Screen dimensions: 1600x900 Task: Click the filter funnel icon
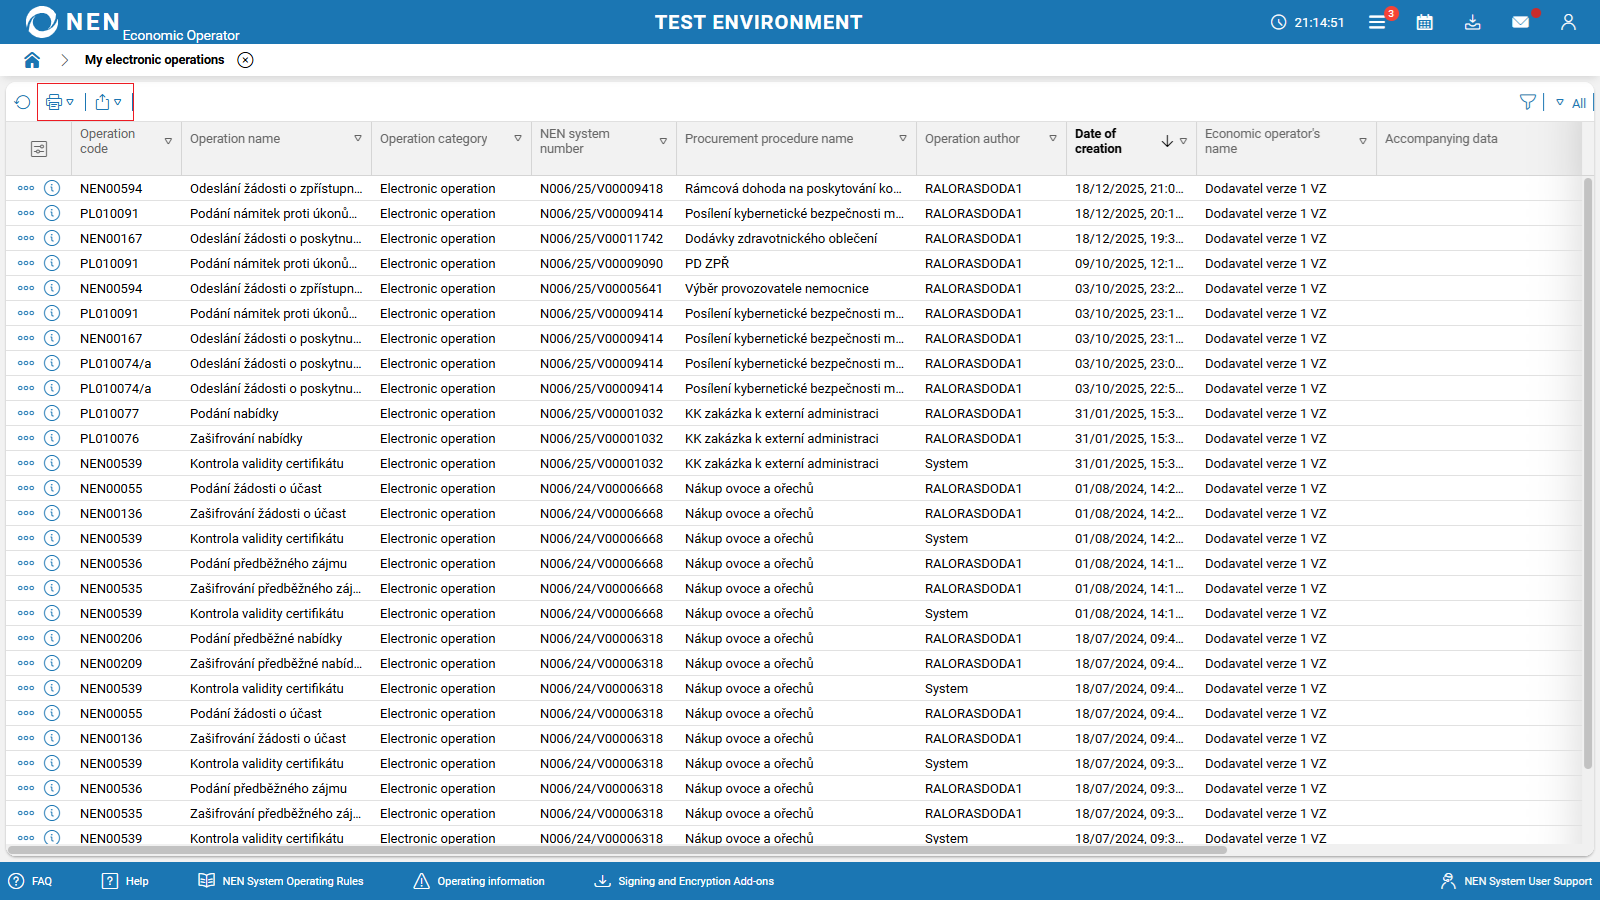pyautogui.click(x=1528, y=102)
